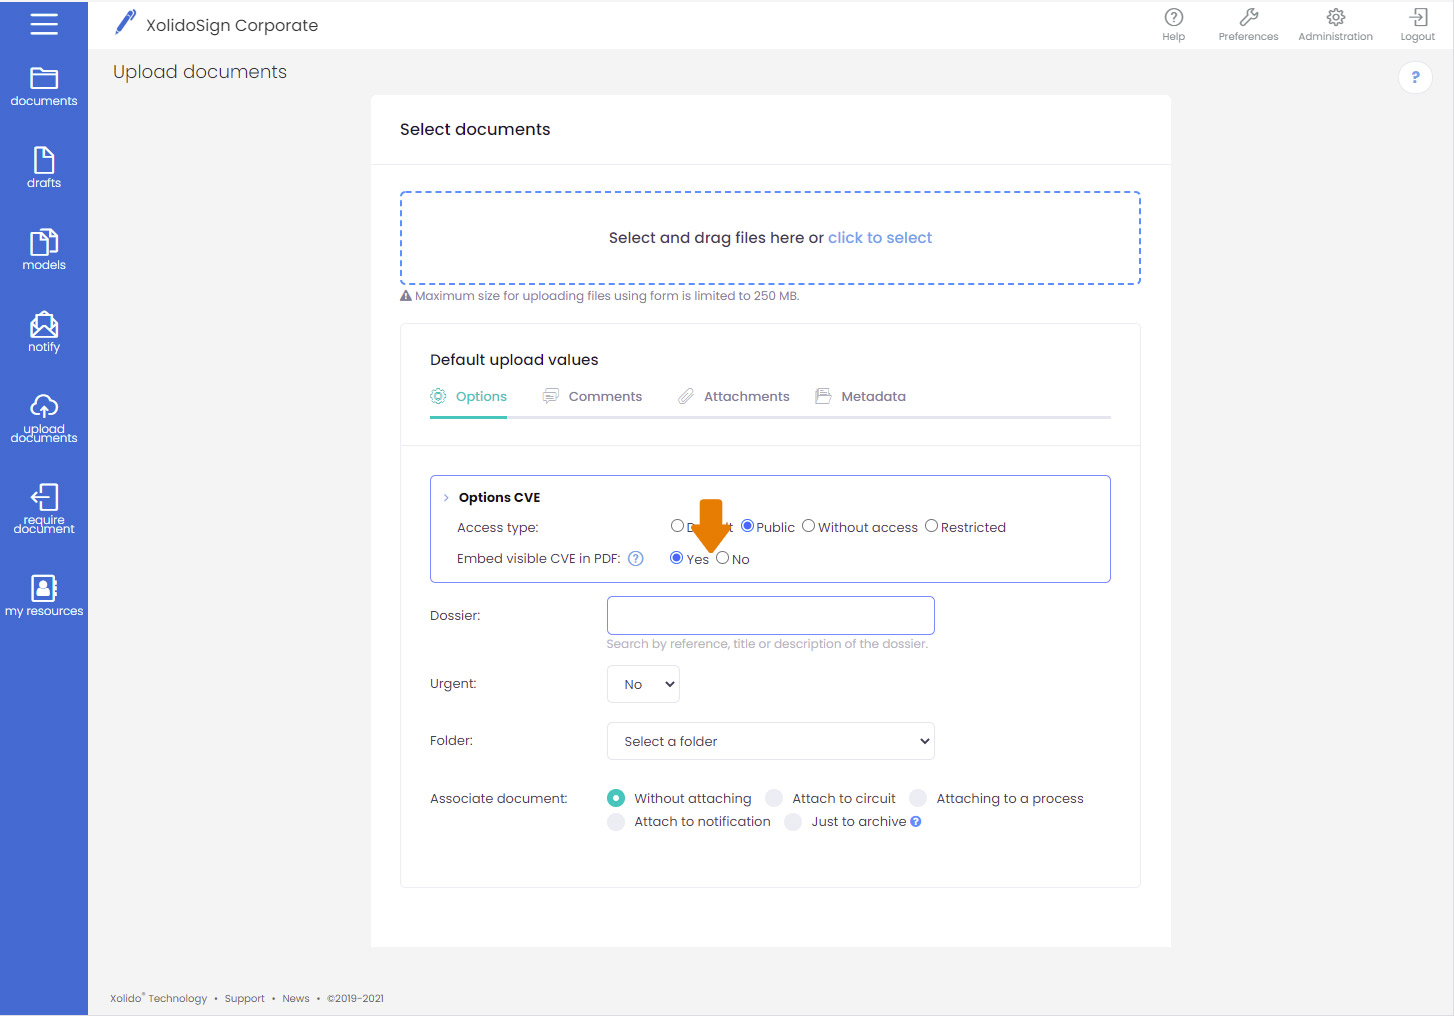The width and height of the screenshot is (1454, 1016).
Task: Click the dossier search hint text
Action: pos(767,644)
